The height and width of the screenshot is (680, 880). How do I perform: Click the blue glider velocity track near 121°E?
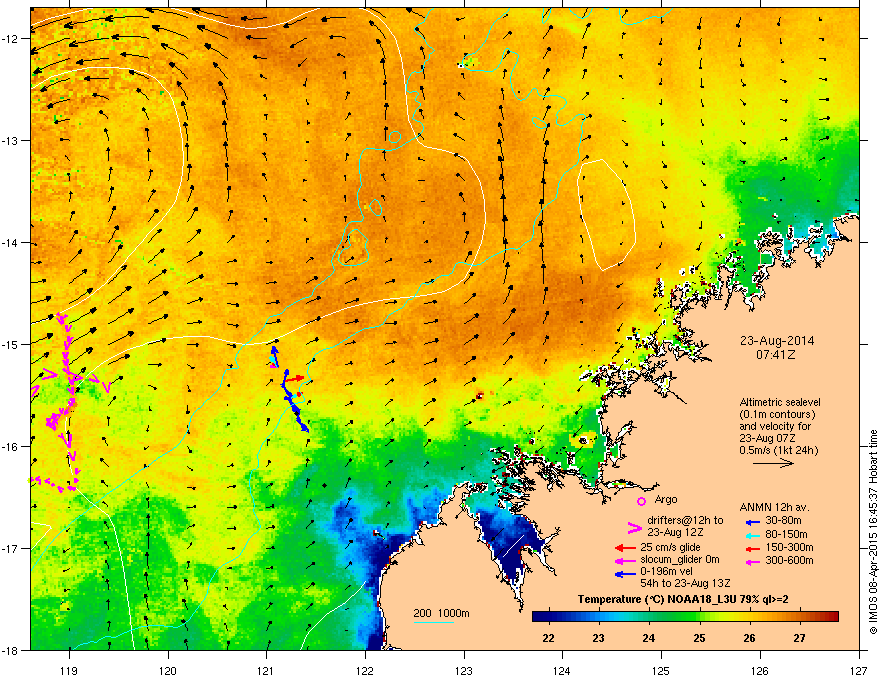pos(295,401)
